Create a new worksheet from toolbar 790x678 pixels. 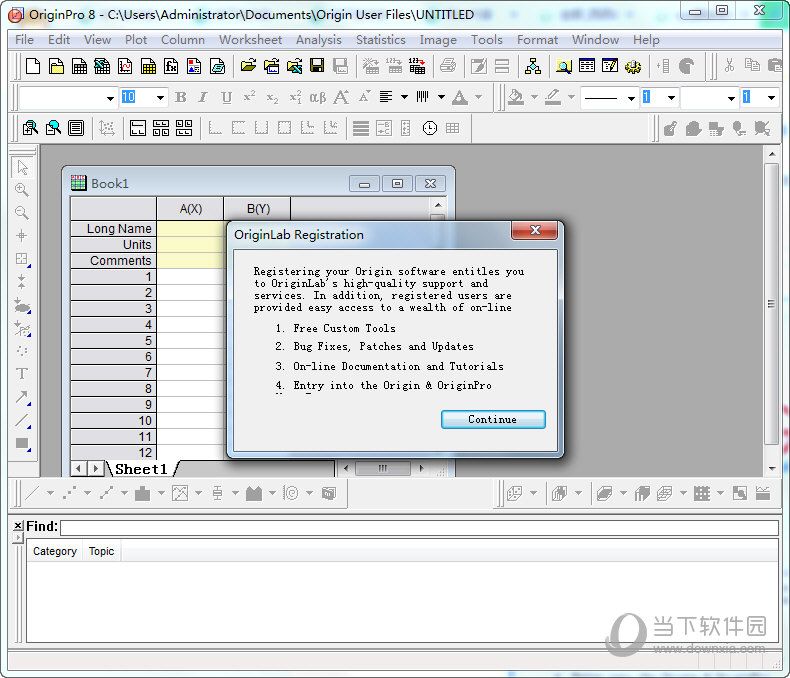click(x=79, y=66)
